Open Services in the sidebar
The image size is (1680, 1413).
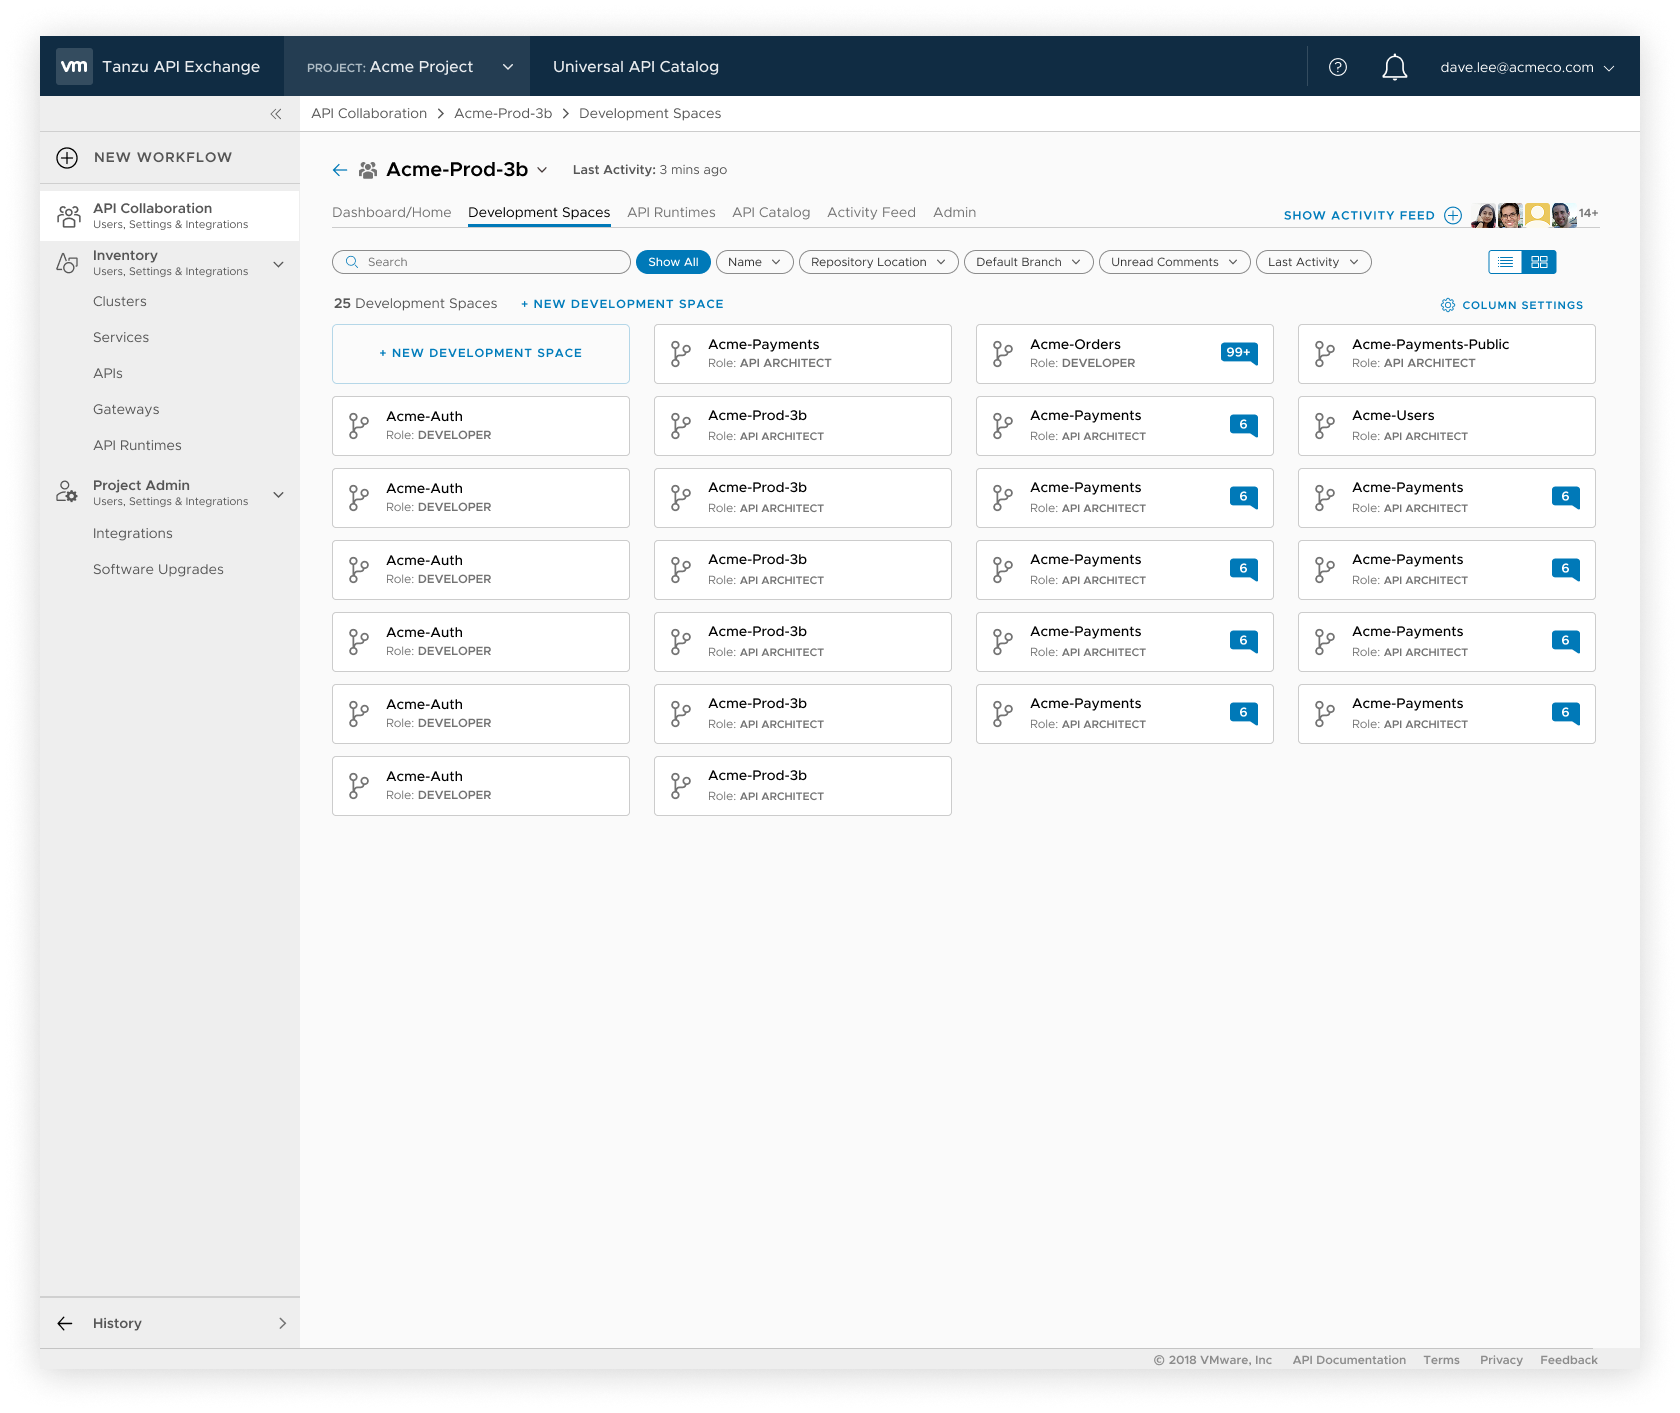click(121, 337)
